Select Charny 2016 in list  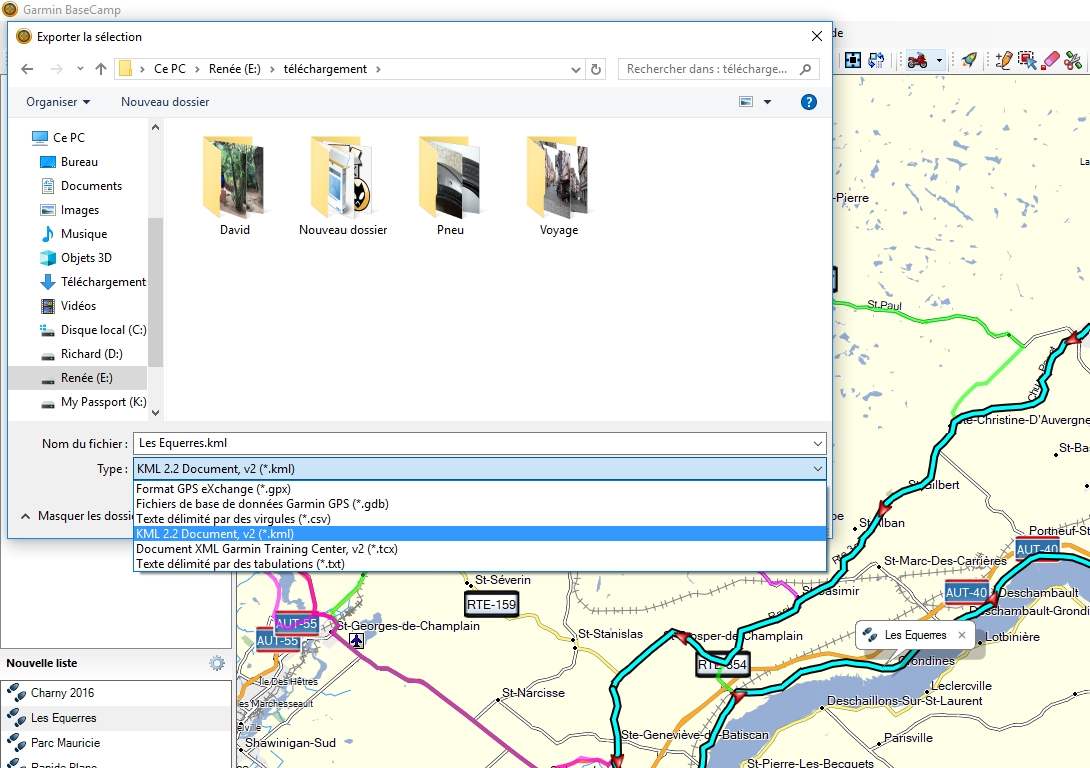(x=116, y=693)
